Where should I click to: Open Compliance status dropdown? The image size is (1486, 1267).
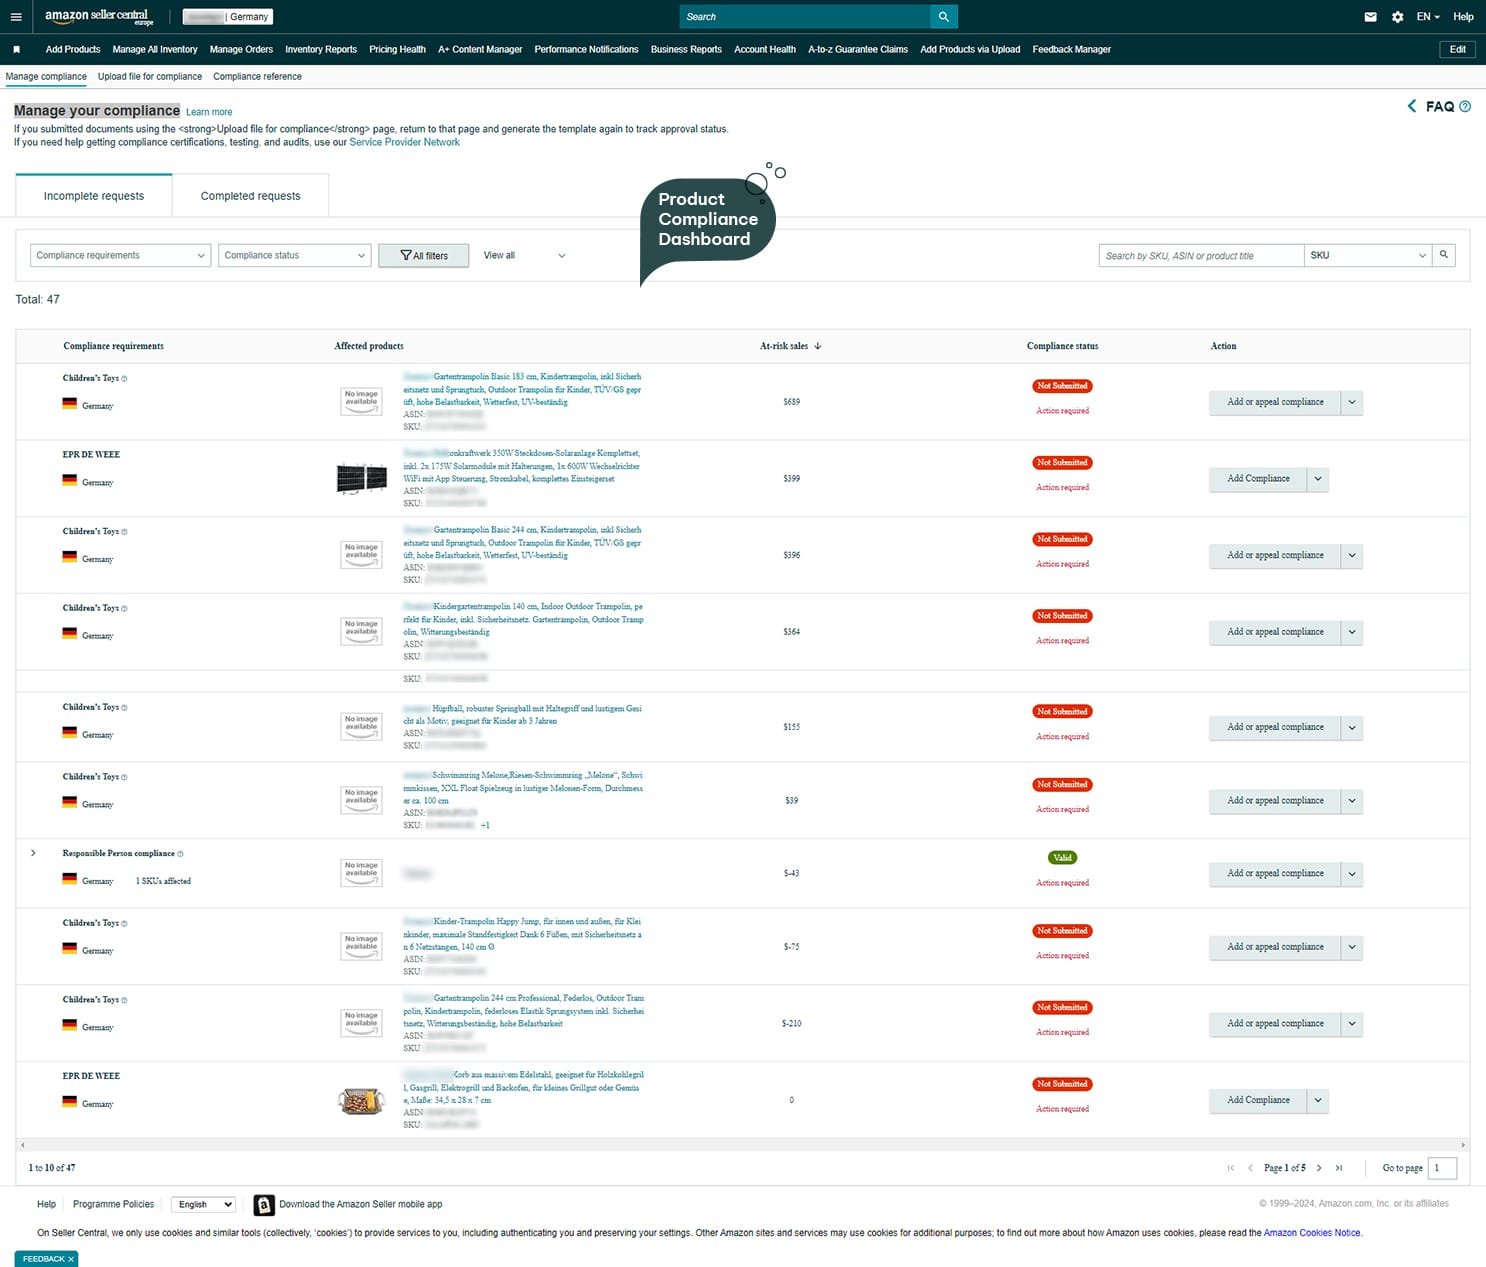tap(294, 255)
